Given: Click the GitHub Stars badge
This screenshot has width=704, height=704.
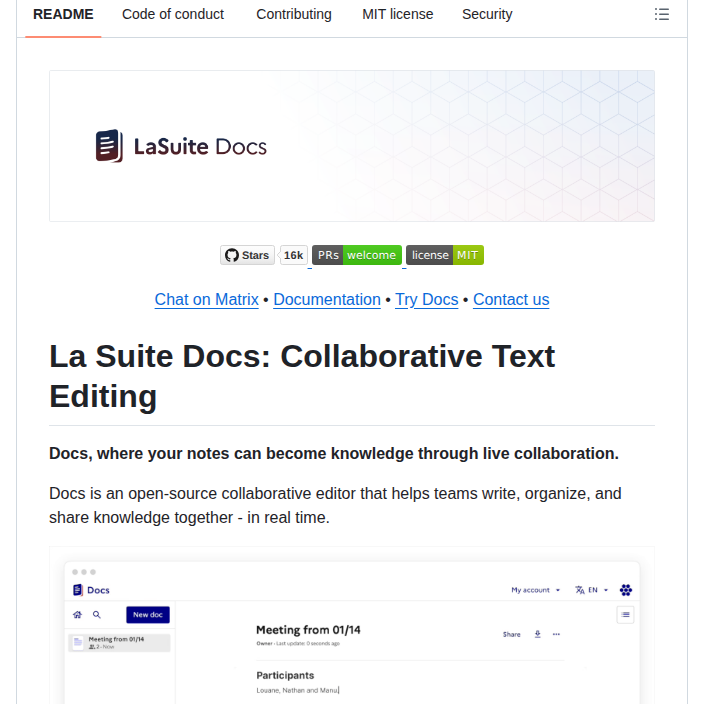Looking at the screenshot, I should [247, 255].
